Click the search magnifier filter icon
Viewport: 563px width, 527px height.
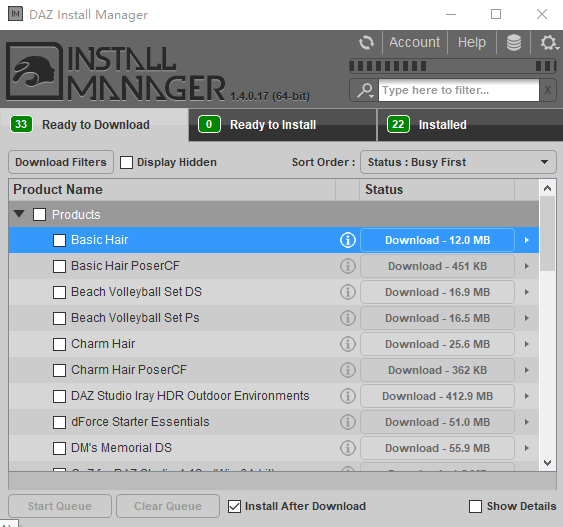pos(365,90)
